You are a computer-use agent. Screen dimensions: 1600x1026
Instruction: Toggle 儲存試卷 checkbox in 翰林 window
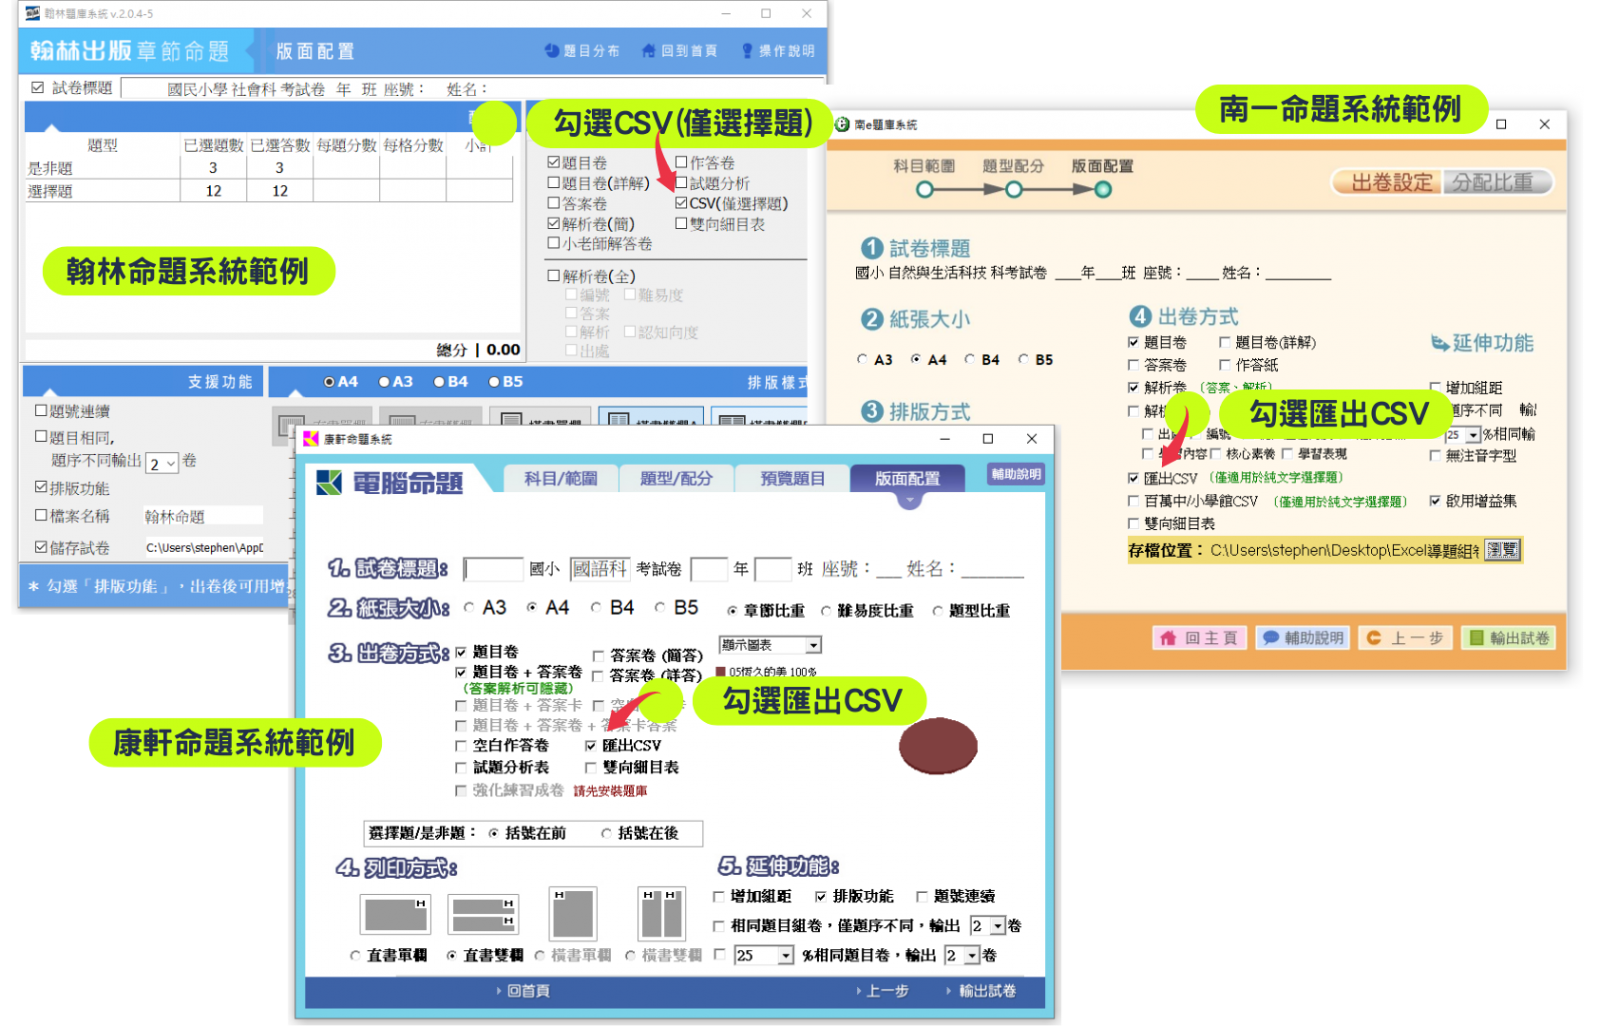point(41,548)
